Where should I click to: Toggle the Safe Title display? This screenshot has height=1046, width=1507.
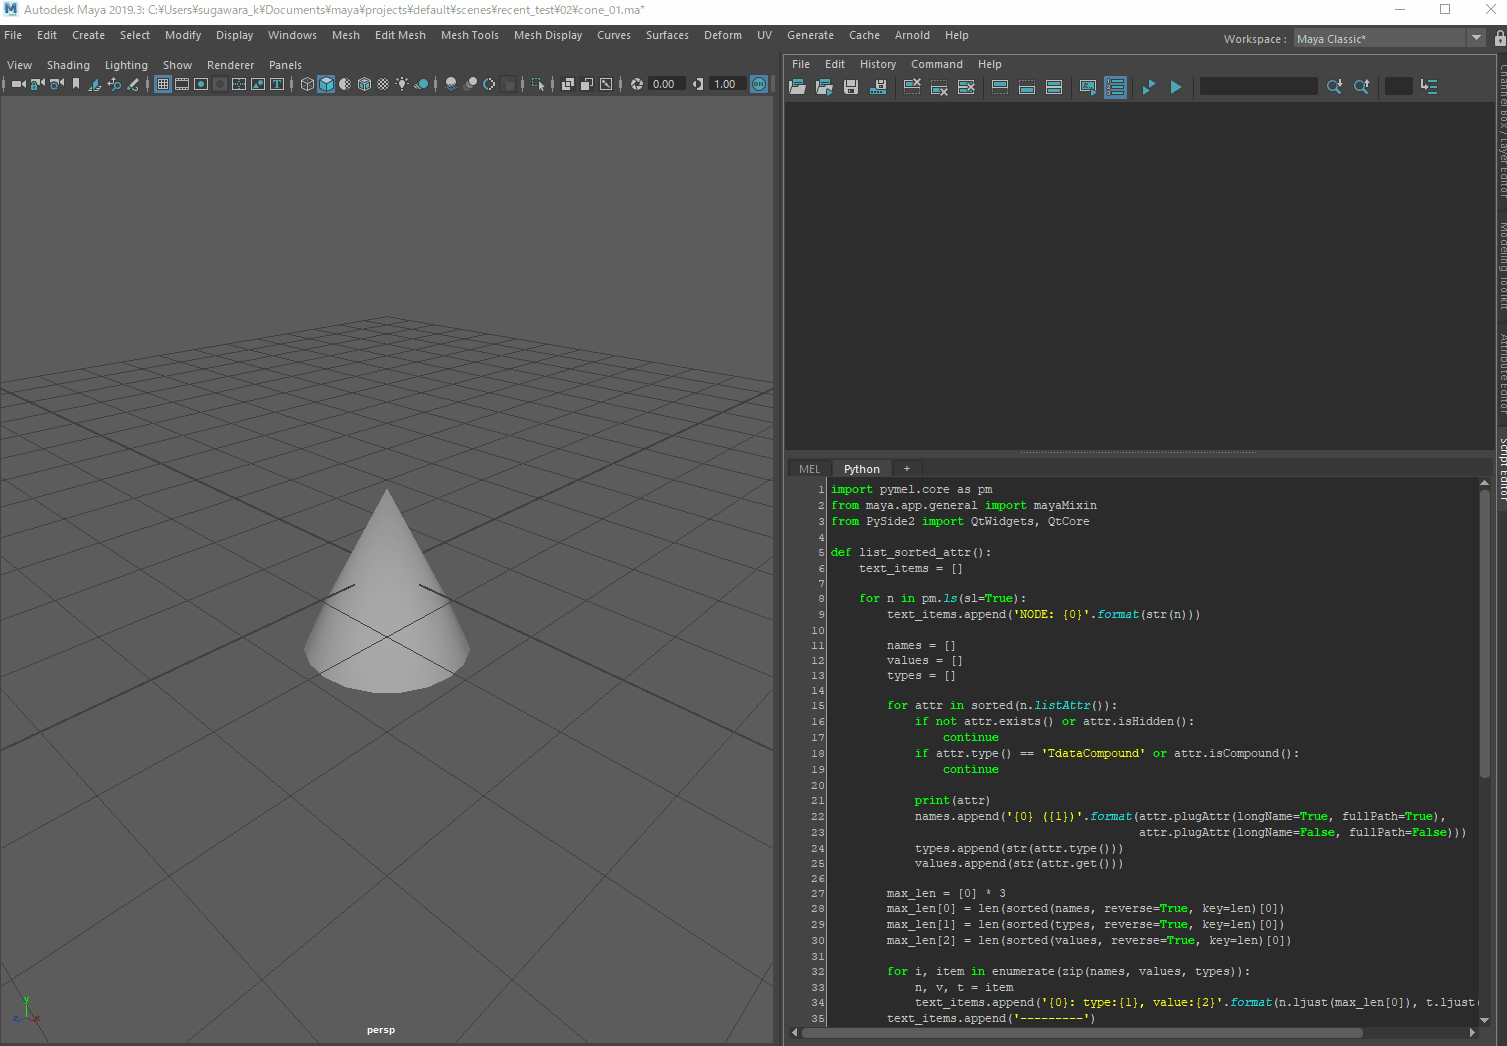click(277, 84)
